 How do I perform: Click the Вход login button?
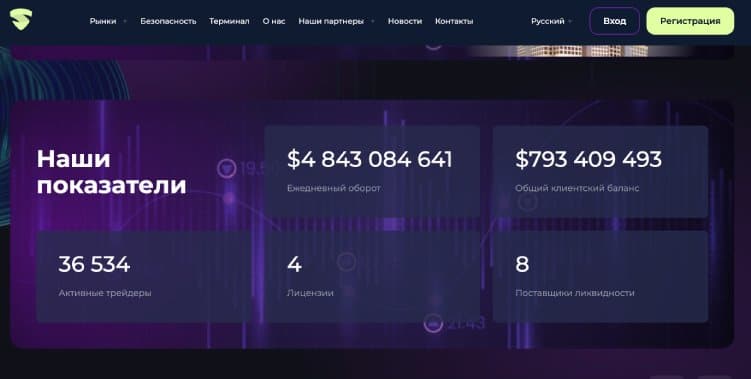point(614,21)
